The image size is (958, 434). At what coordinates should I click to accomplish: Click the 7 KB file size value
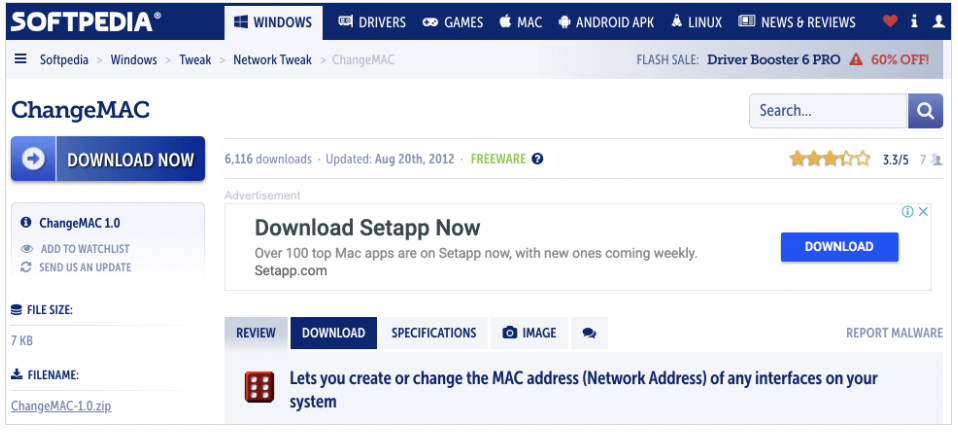click(x=22, y=340)
